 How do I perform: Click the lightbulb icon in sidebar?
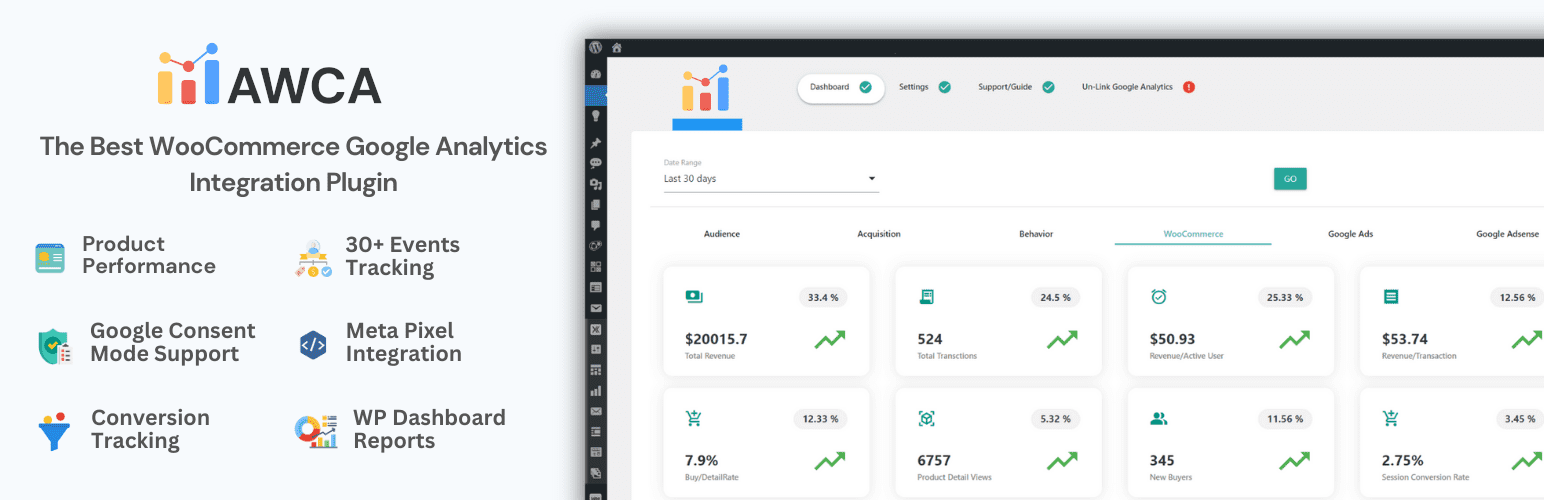click(596, 116)
